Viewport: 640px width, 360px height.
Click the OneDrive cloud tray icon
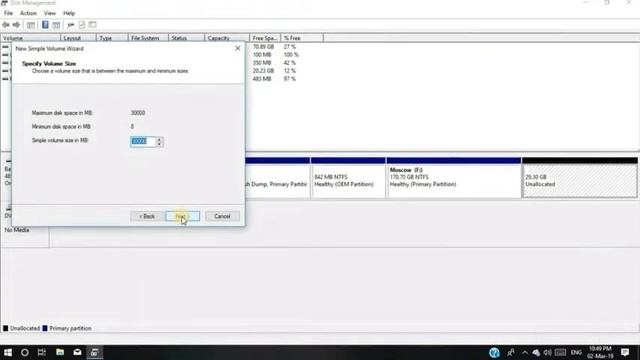536,352
